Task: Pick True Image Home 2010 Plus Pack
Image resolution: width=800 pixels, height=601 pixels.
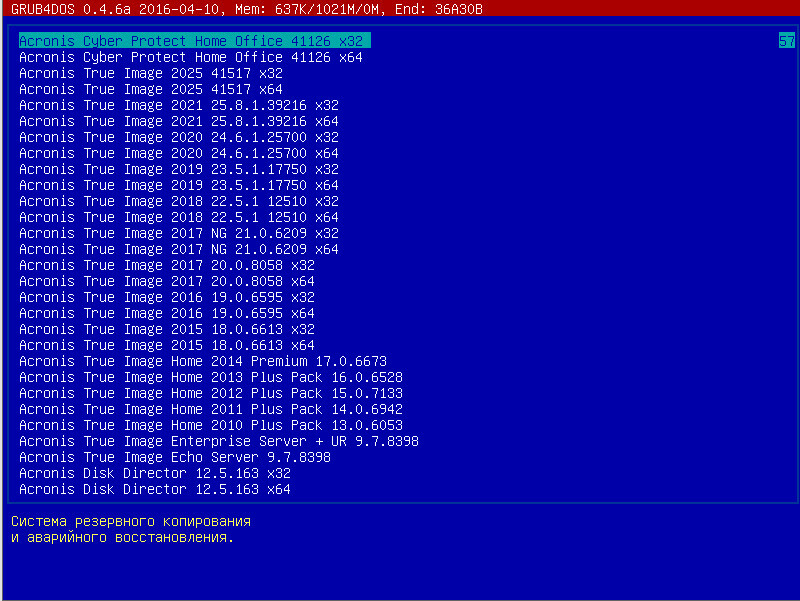Action: tap(211, 425)
